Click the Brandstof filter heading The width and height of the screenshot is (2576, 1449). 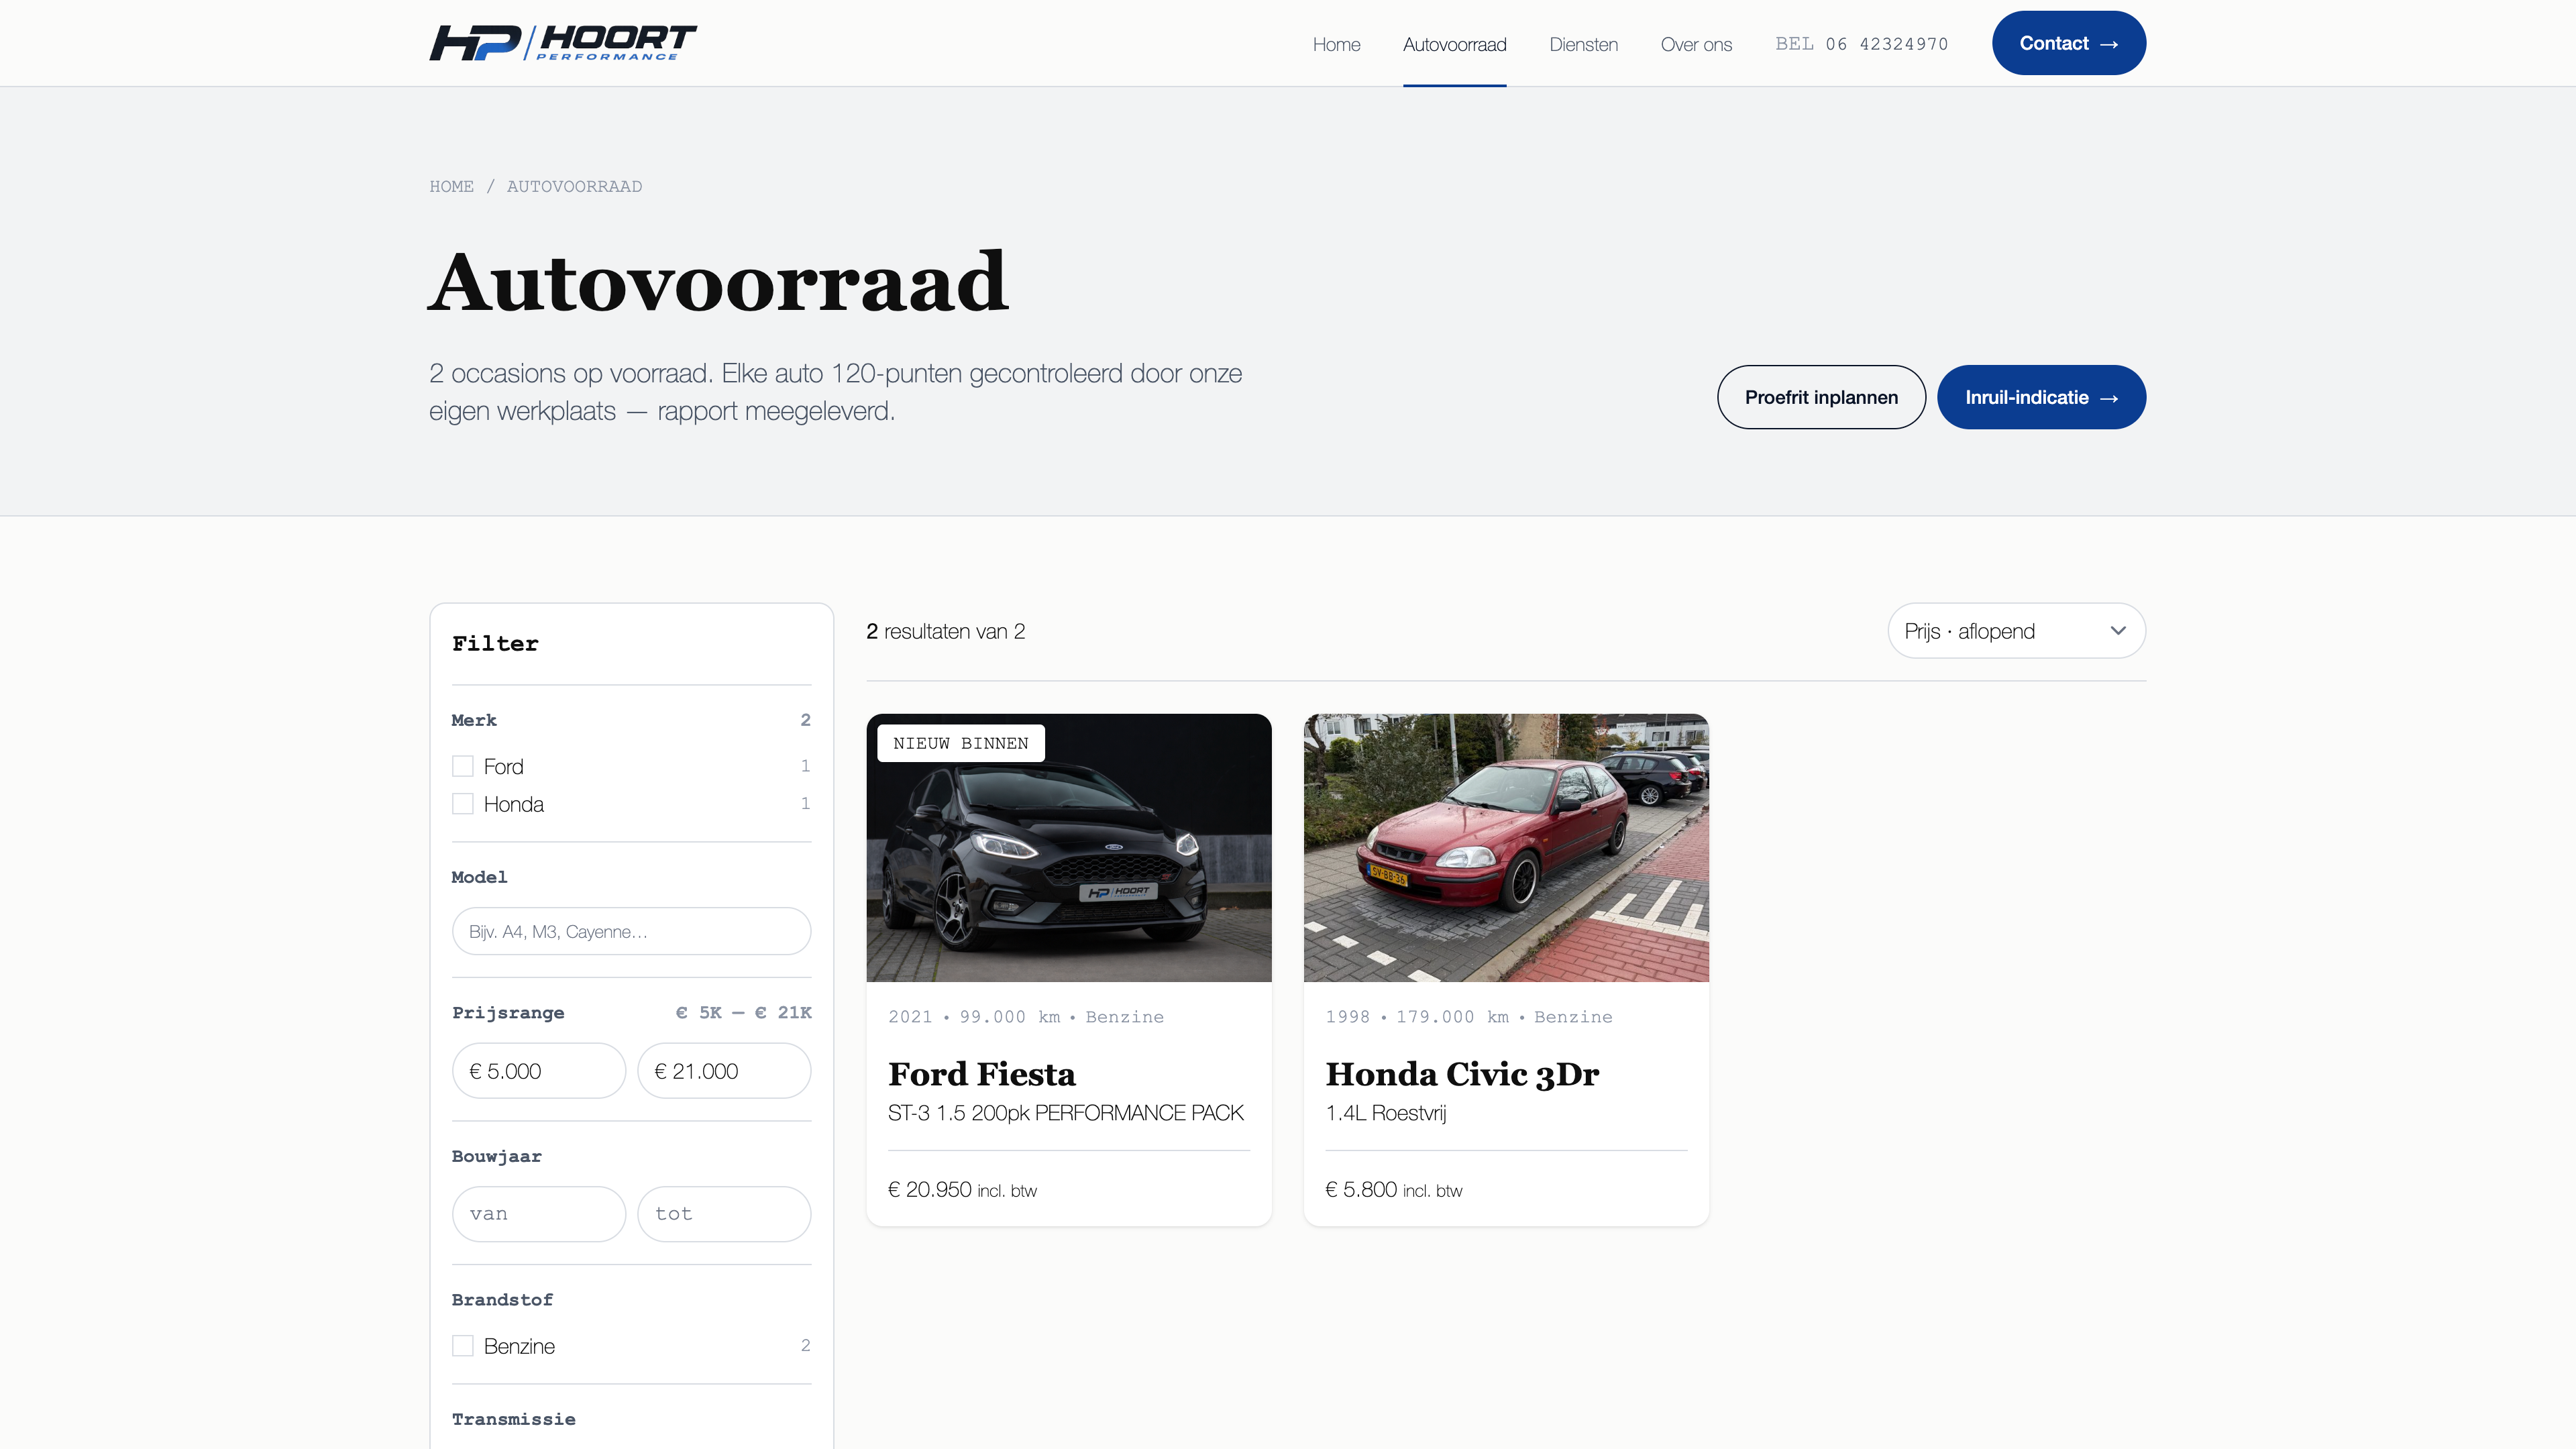502,1300
